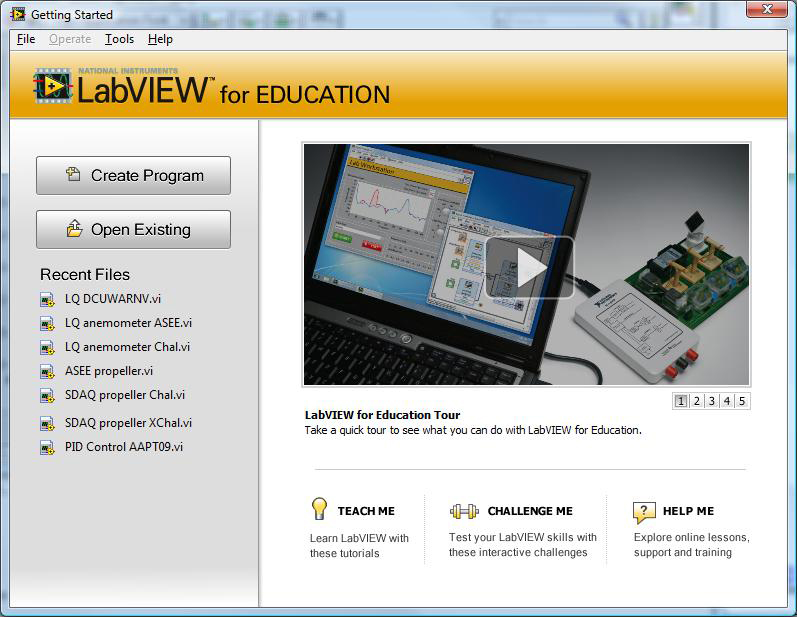Image resolution: width=797 pixels, height=617 pixels.
Task: Switch to slide 4 in the tour pager
Action: pyautogui.click(x=727, y=401)
